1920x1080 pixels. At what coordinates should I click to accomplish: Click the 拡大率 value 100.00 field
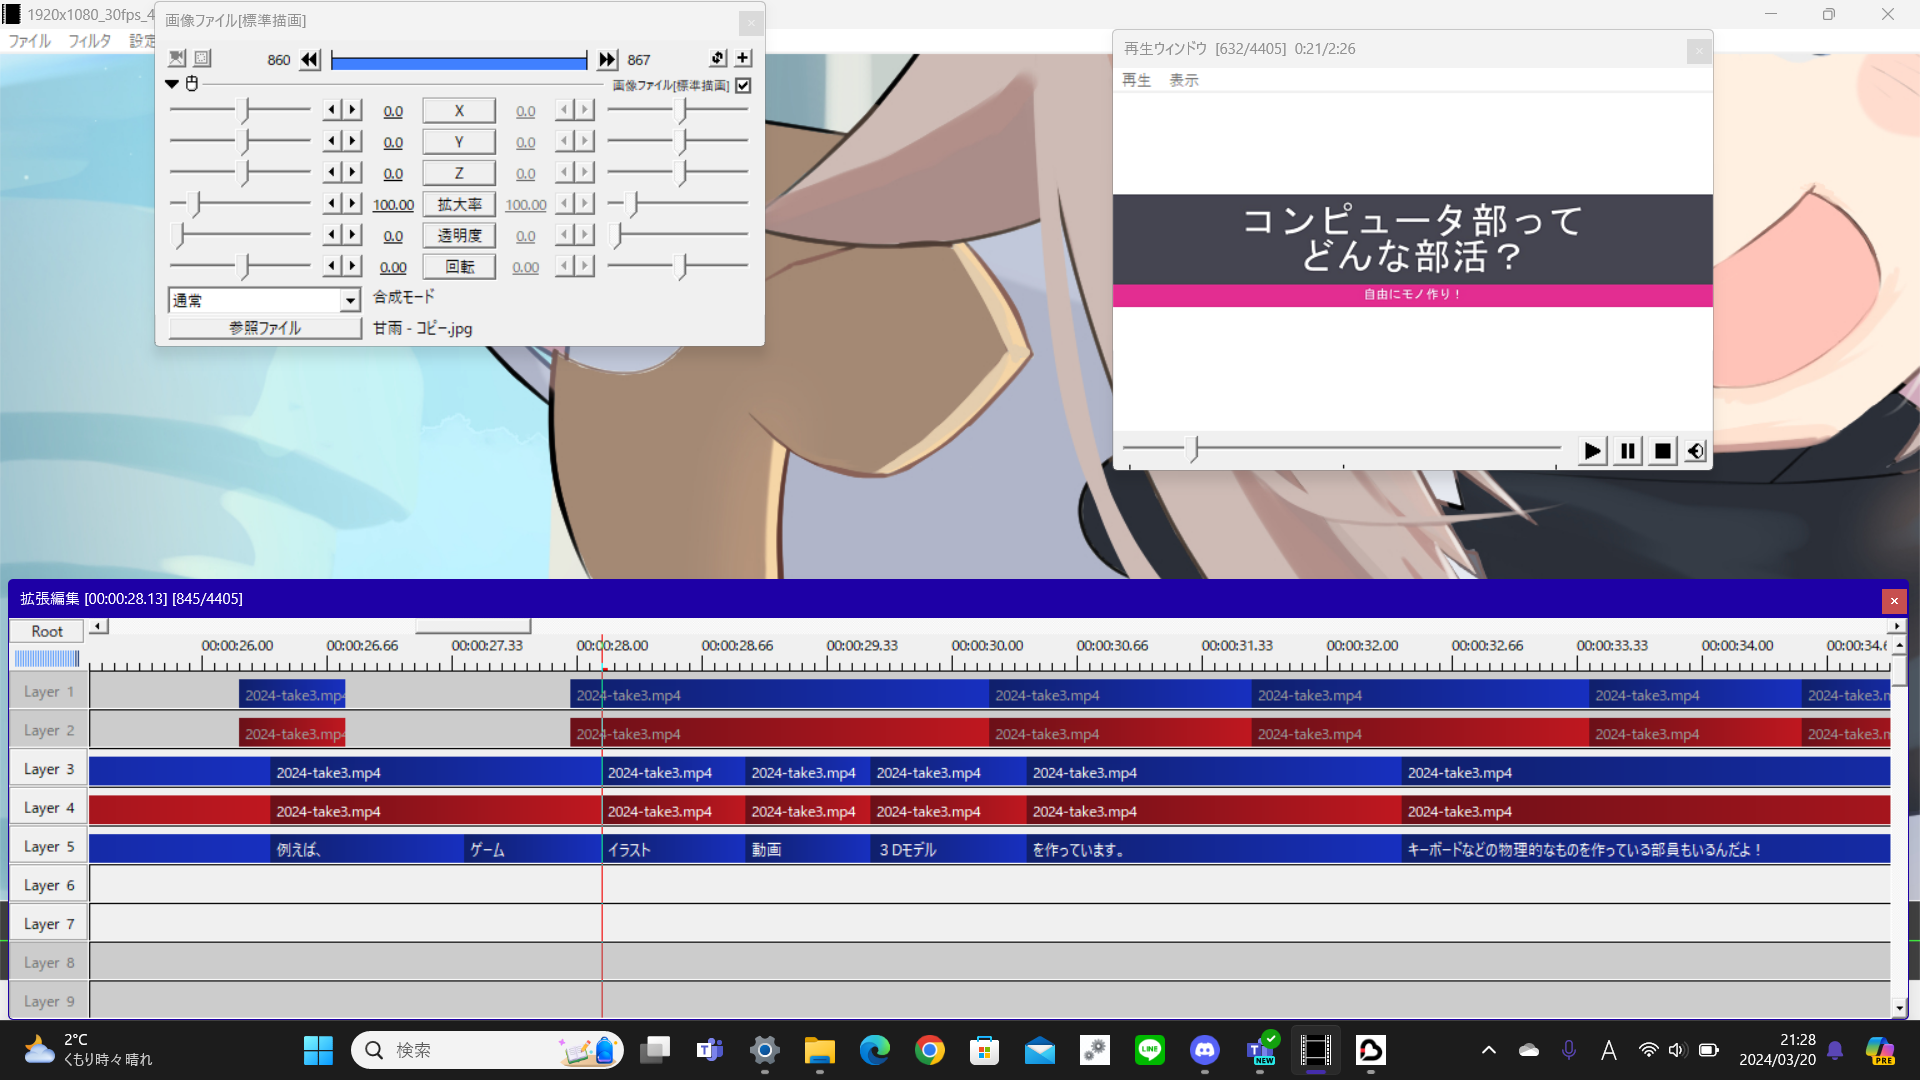click(x=393, y=204)
